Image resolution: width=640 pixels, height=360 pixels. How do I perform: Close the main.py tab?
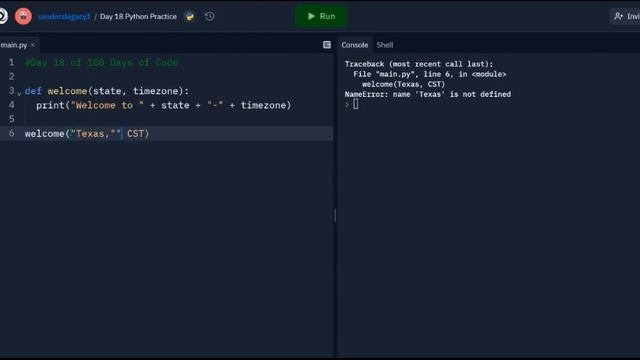(x=33, y=45)
